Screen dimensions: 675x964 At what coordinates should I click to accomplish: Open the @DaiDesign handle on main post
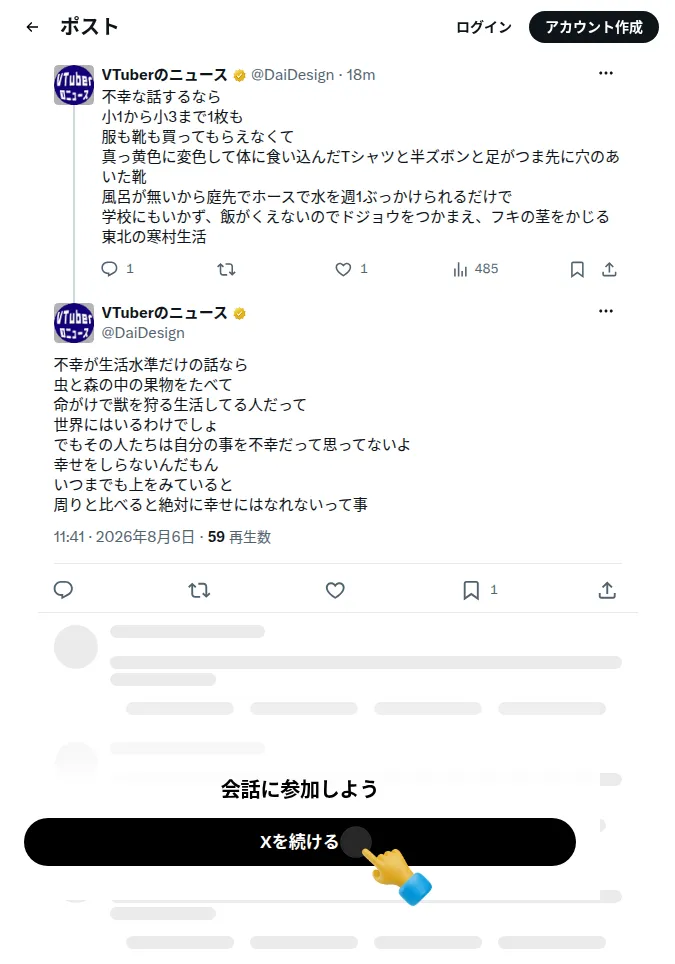tap(143, 333)
